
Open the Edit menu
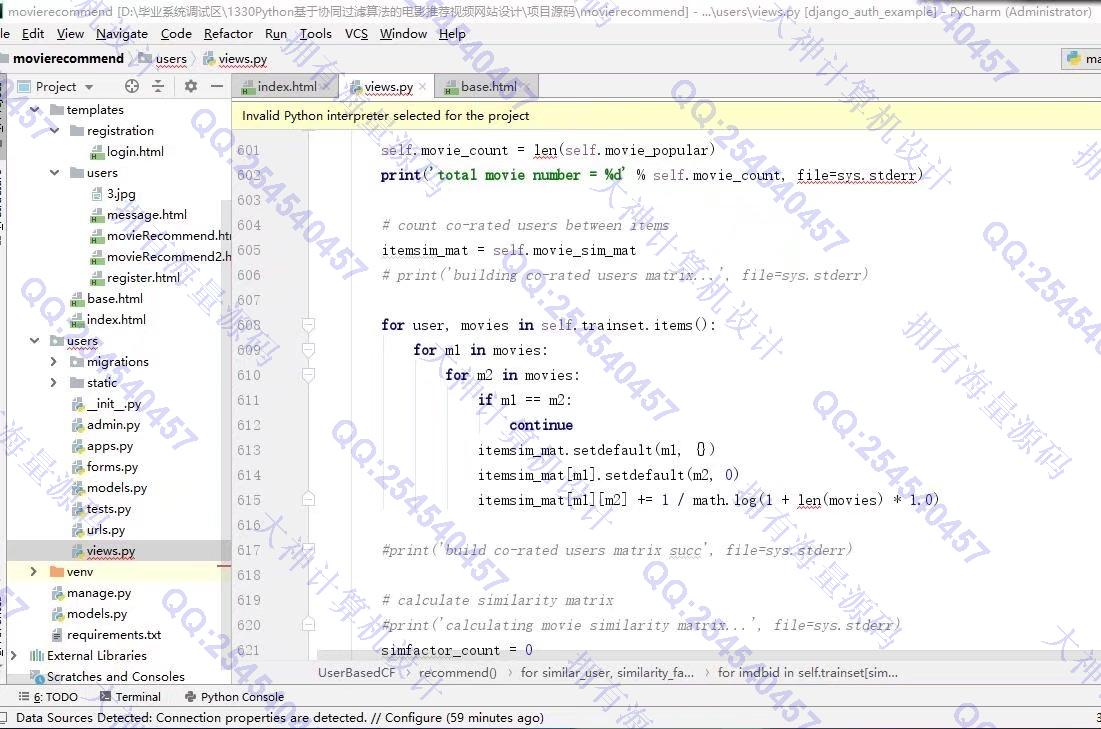pos(33,34)
